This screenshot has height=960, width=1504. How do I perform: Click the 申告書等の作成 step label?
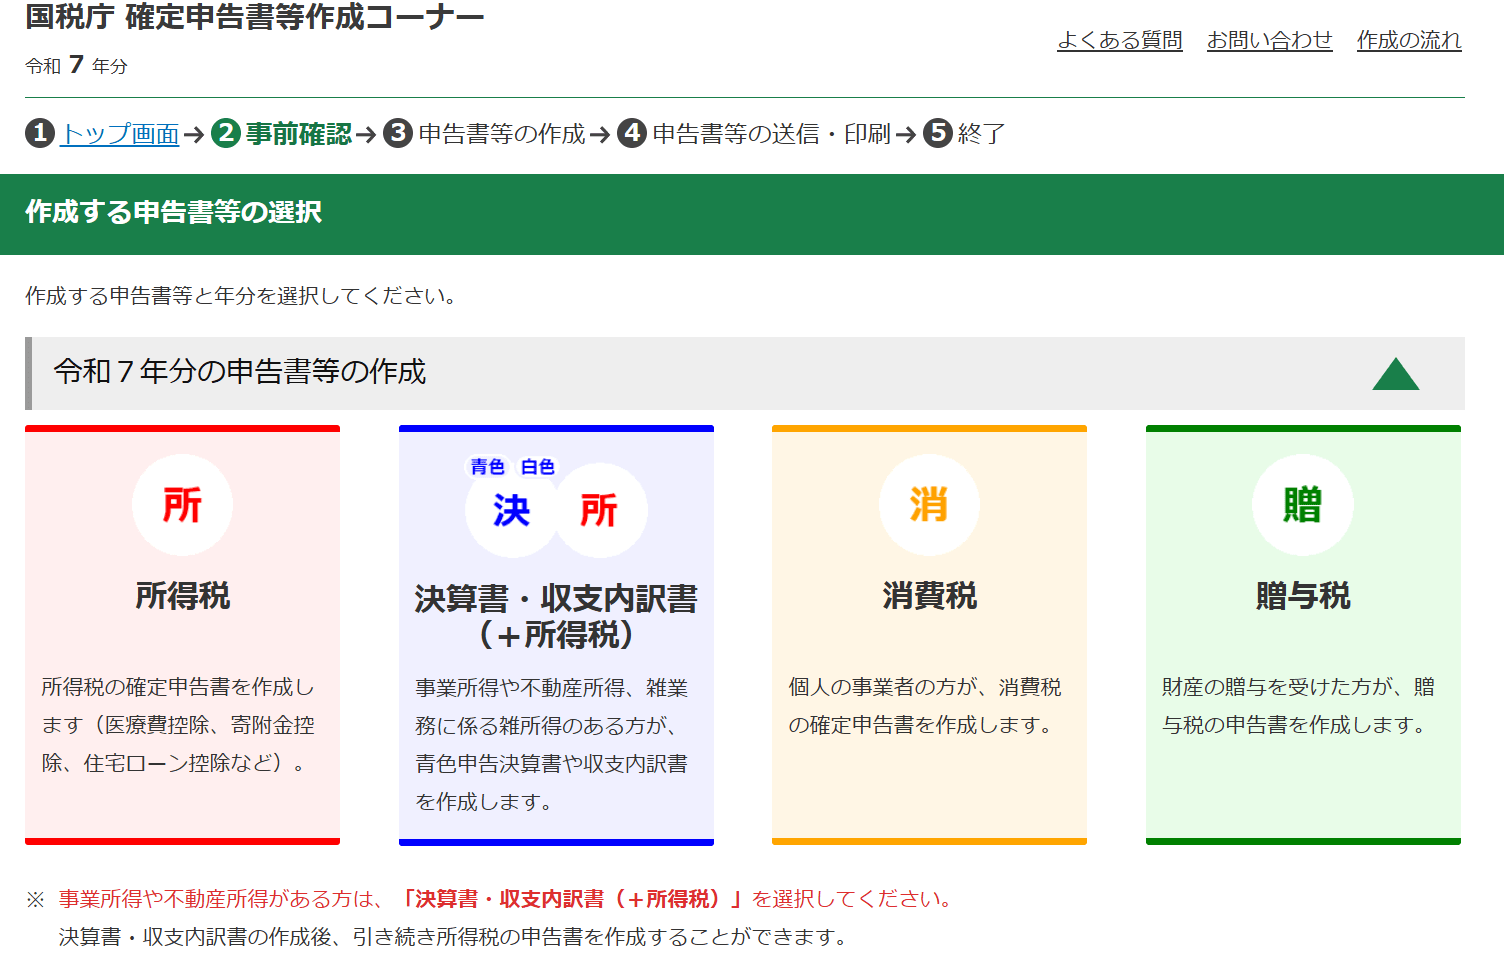[501, 134]
